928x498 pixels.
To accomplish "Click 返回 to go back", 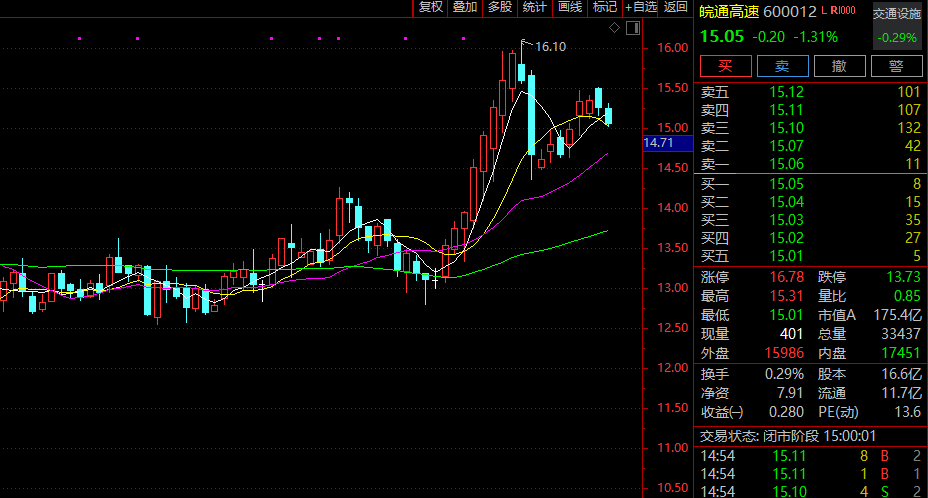I will (x=676, y=8).
